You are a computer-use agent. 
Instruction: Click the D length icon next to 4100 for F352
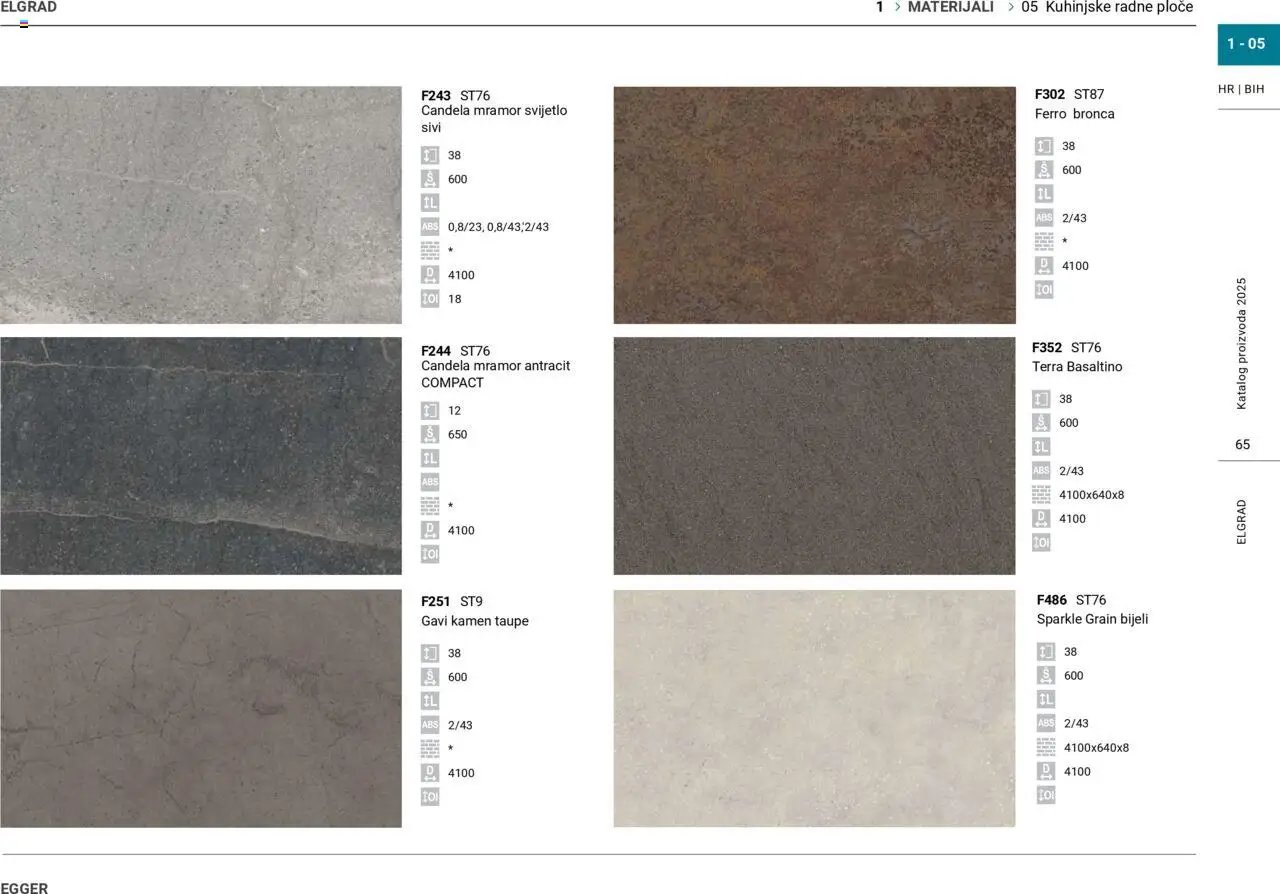click(1043, 518)
